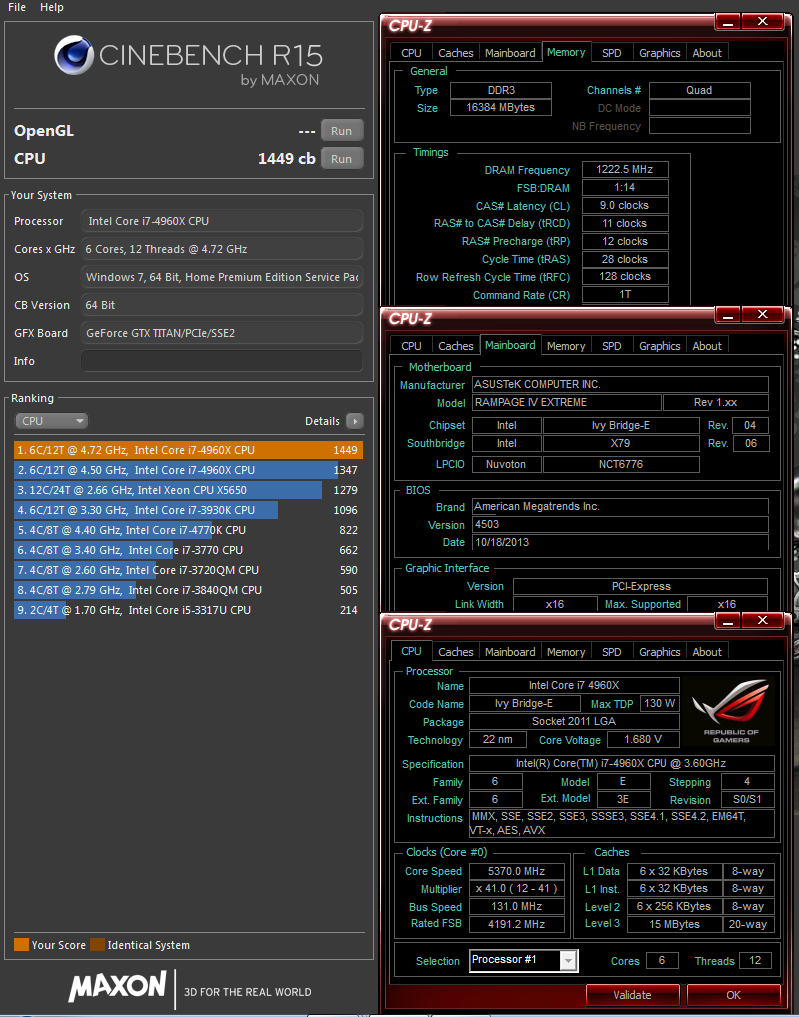
Task: Open Caches tab in Memory CPU-Z window
Action: click(x=456, y=53)
